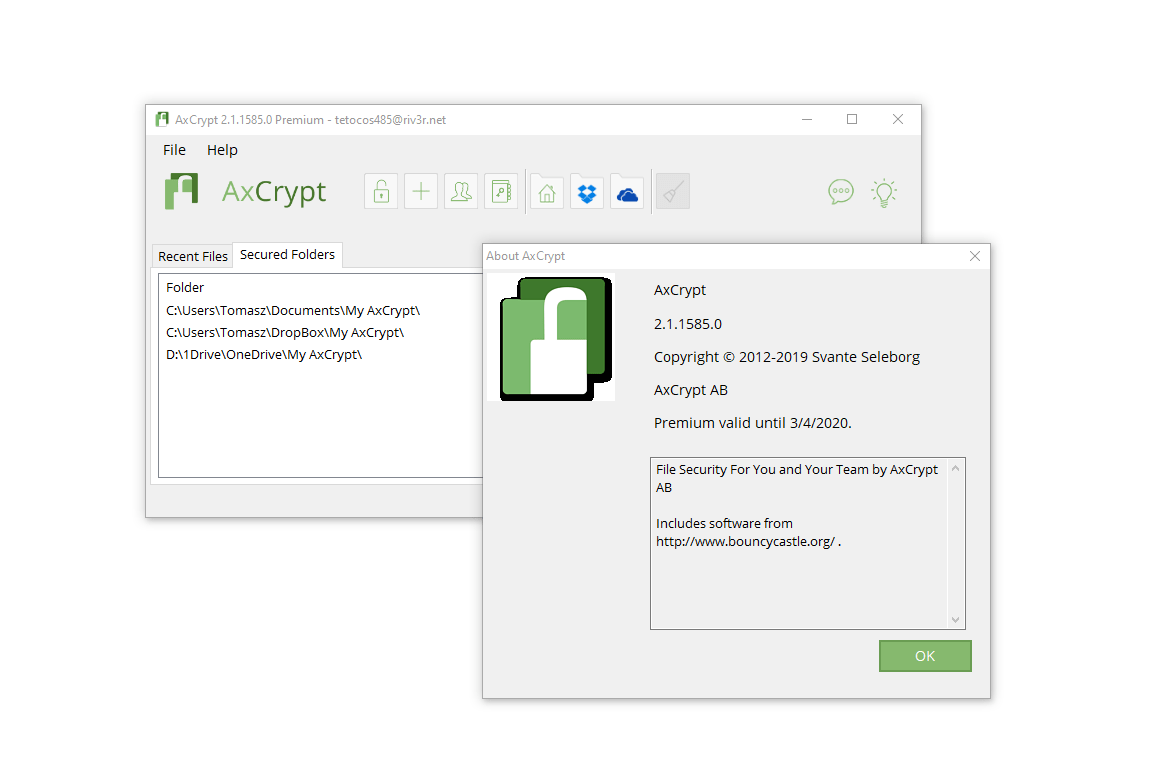Open the Key Sharing contacts icon
This screenshot has width=1164, height=775.
461,191
